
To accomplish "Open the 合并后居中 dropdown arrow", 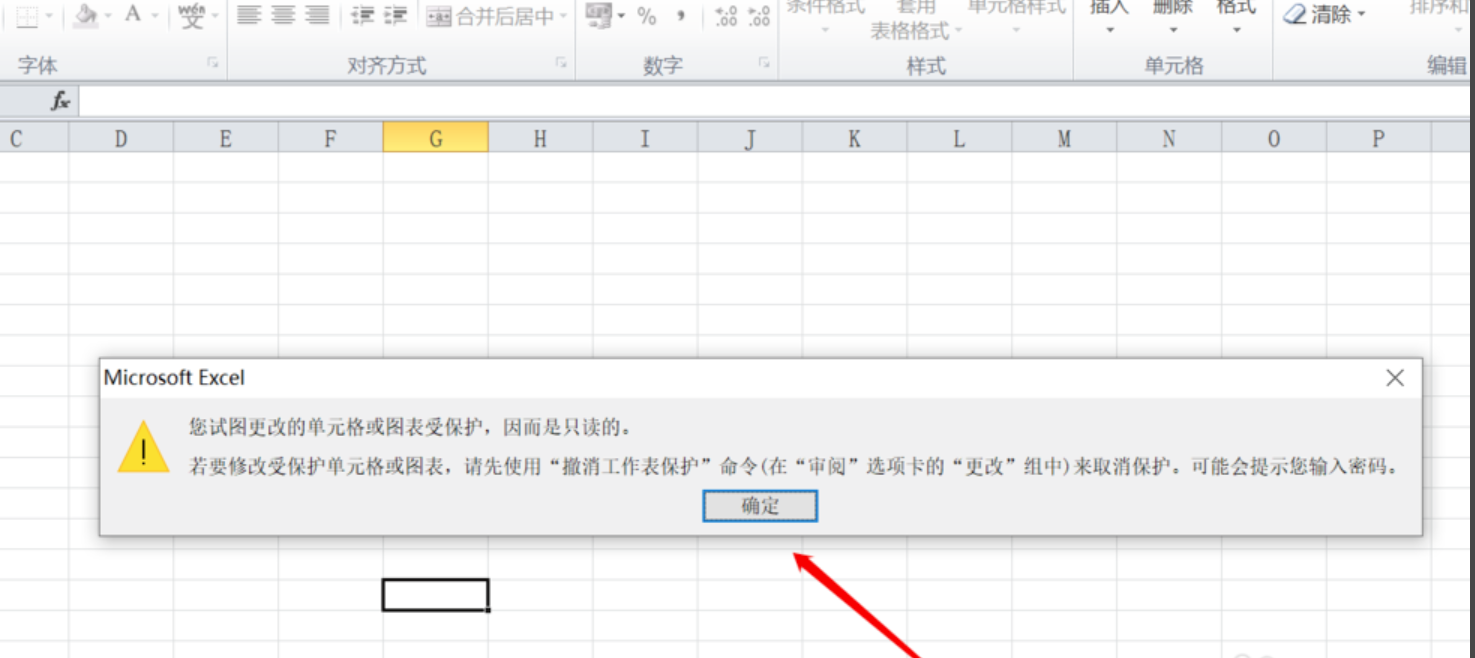I will pyautogui.click(x=563, y=16).
